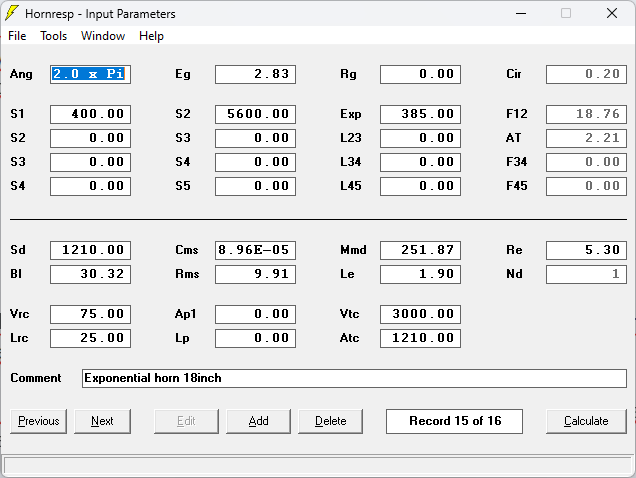Click the Ang label
636x478 pixels.
(21, 74)
